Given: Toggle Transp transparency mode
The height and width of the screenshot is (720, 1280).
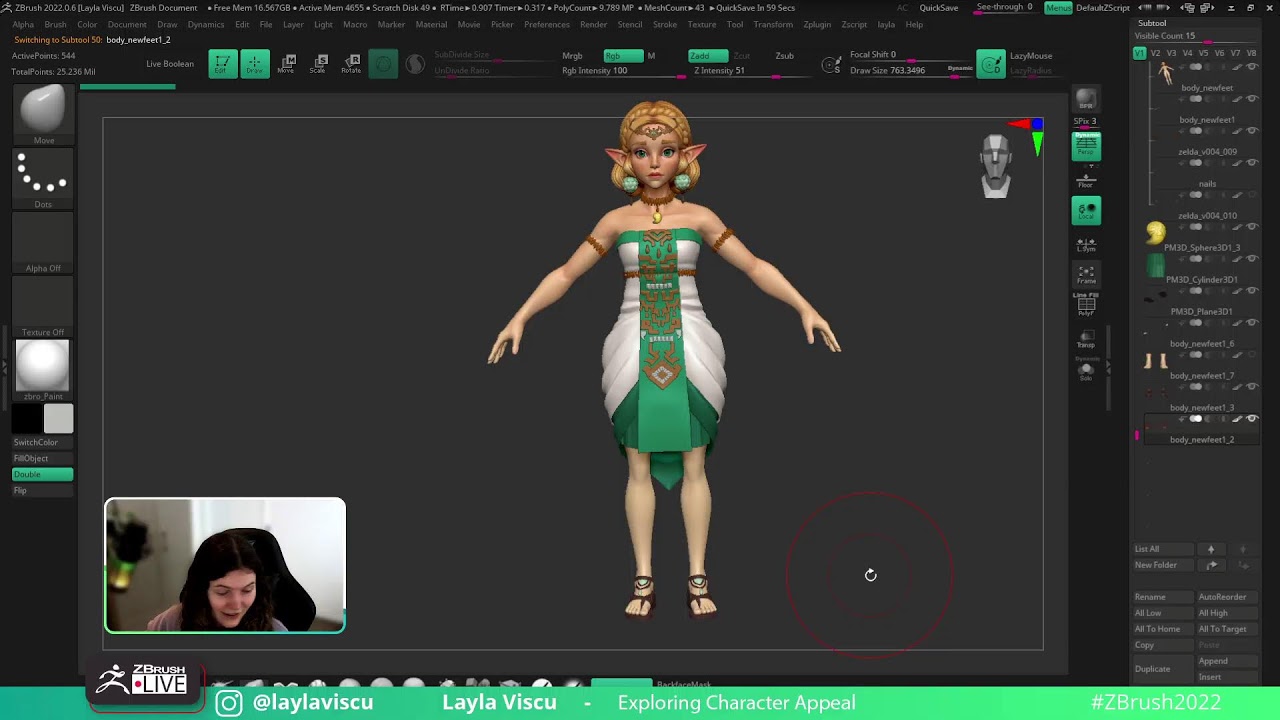Looking at the screenshot, I should click(1086, 338).
